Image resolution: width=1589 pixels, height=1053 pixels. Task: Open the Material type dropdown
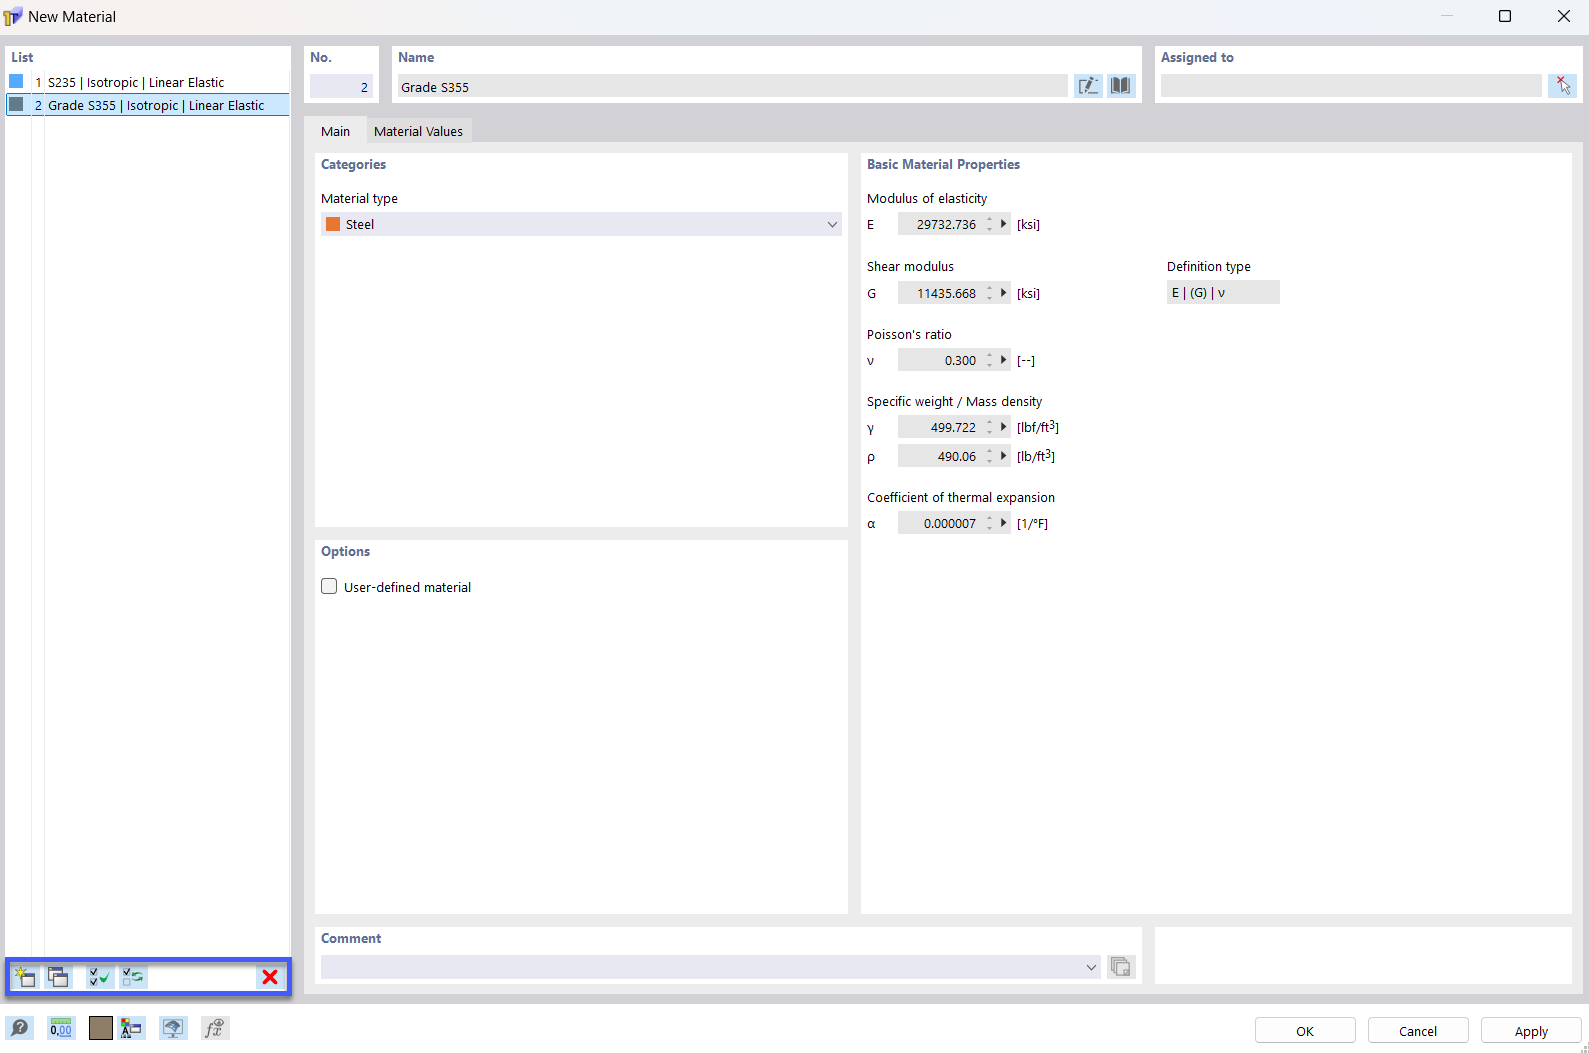pyautogui.click(x=581, y=224)
